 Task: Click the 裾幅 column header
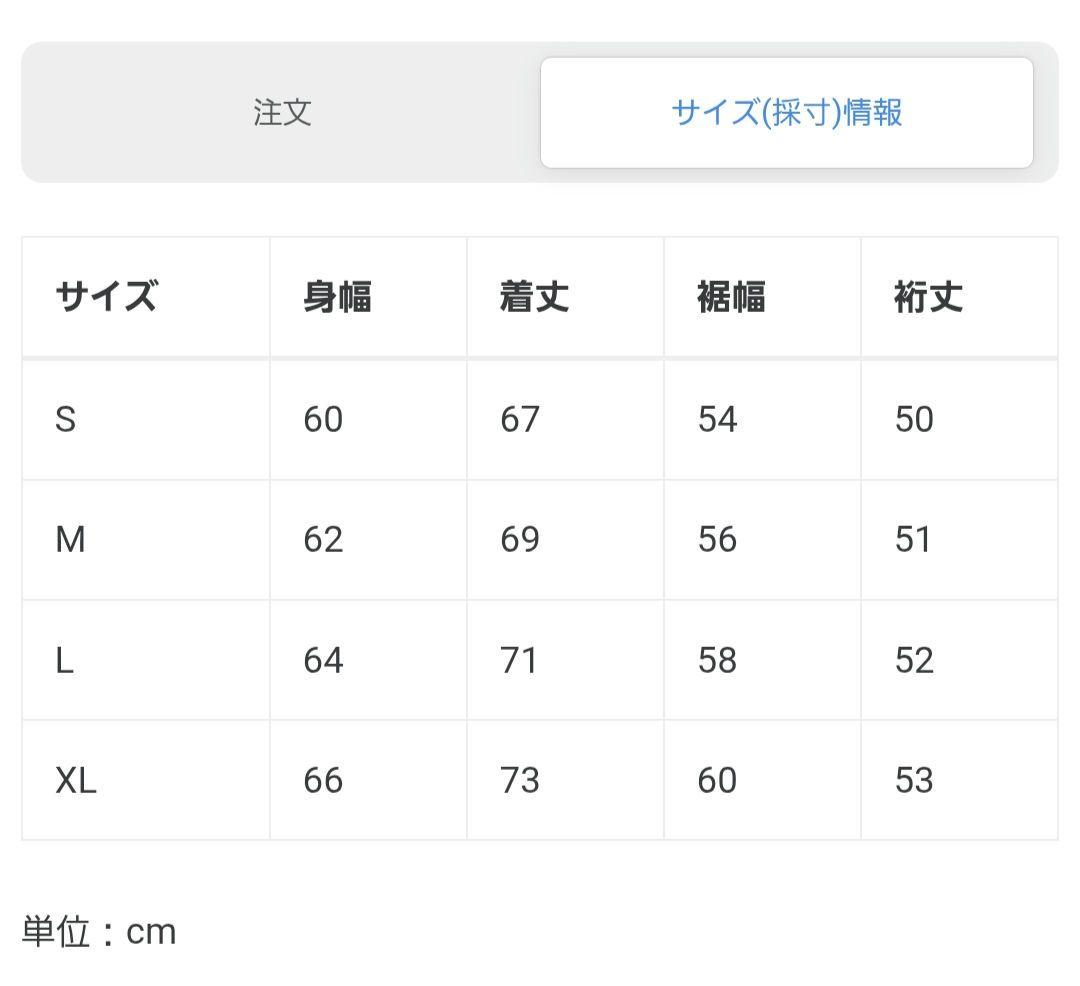pyautogui.click(x=732, y=296)
